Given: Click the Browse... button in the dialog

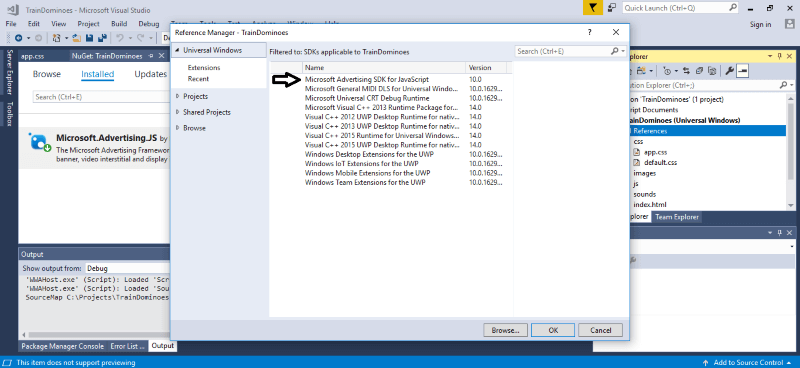Looking at the screenshot, I should pos(505,330).
